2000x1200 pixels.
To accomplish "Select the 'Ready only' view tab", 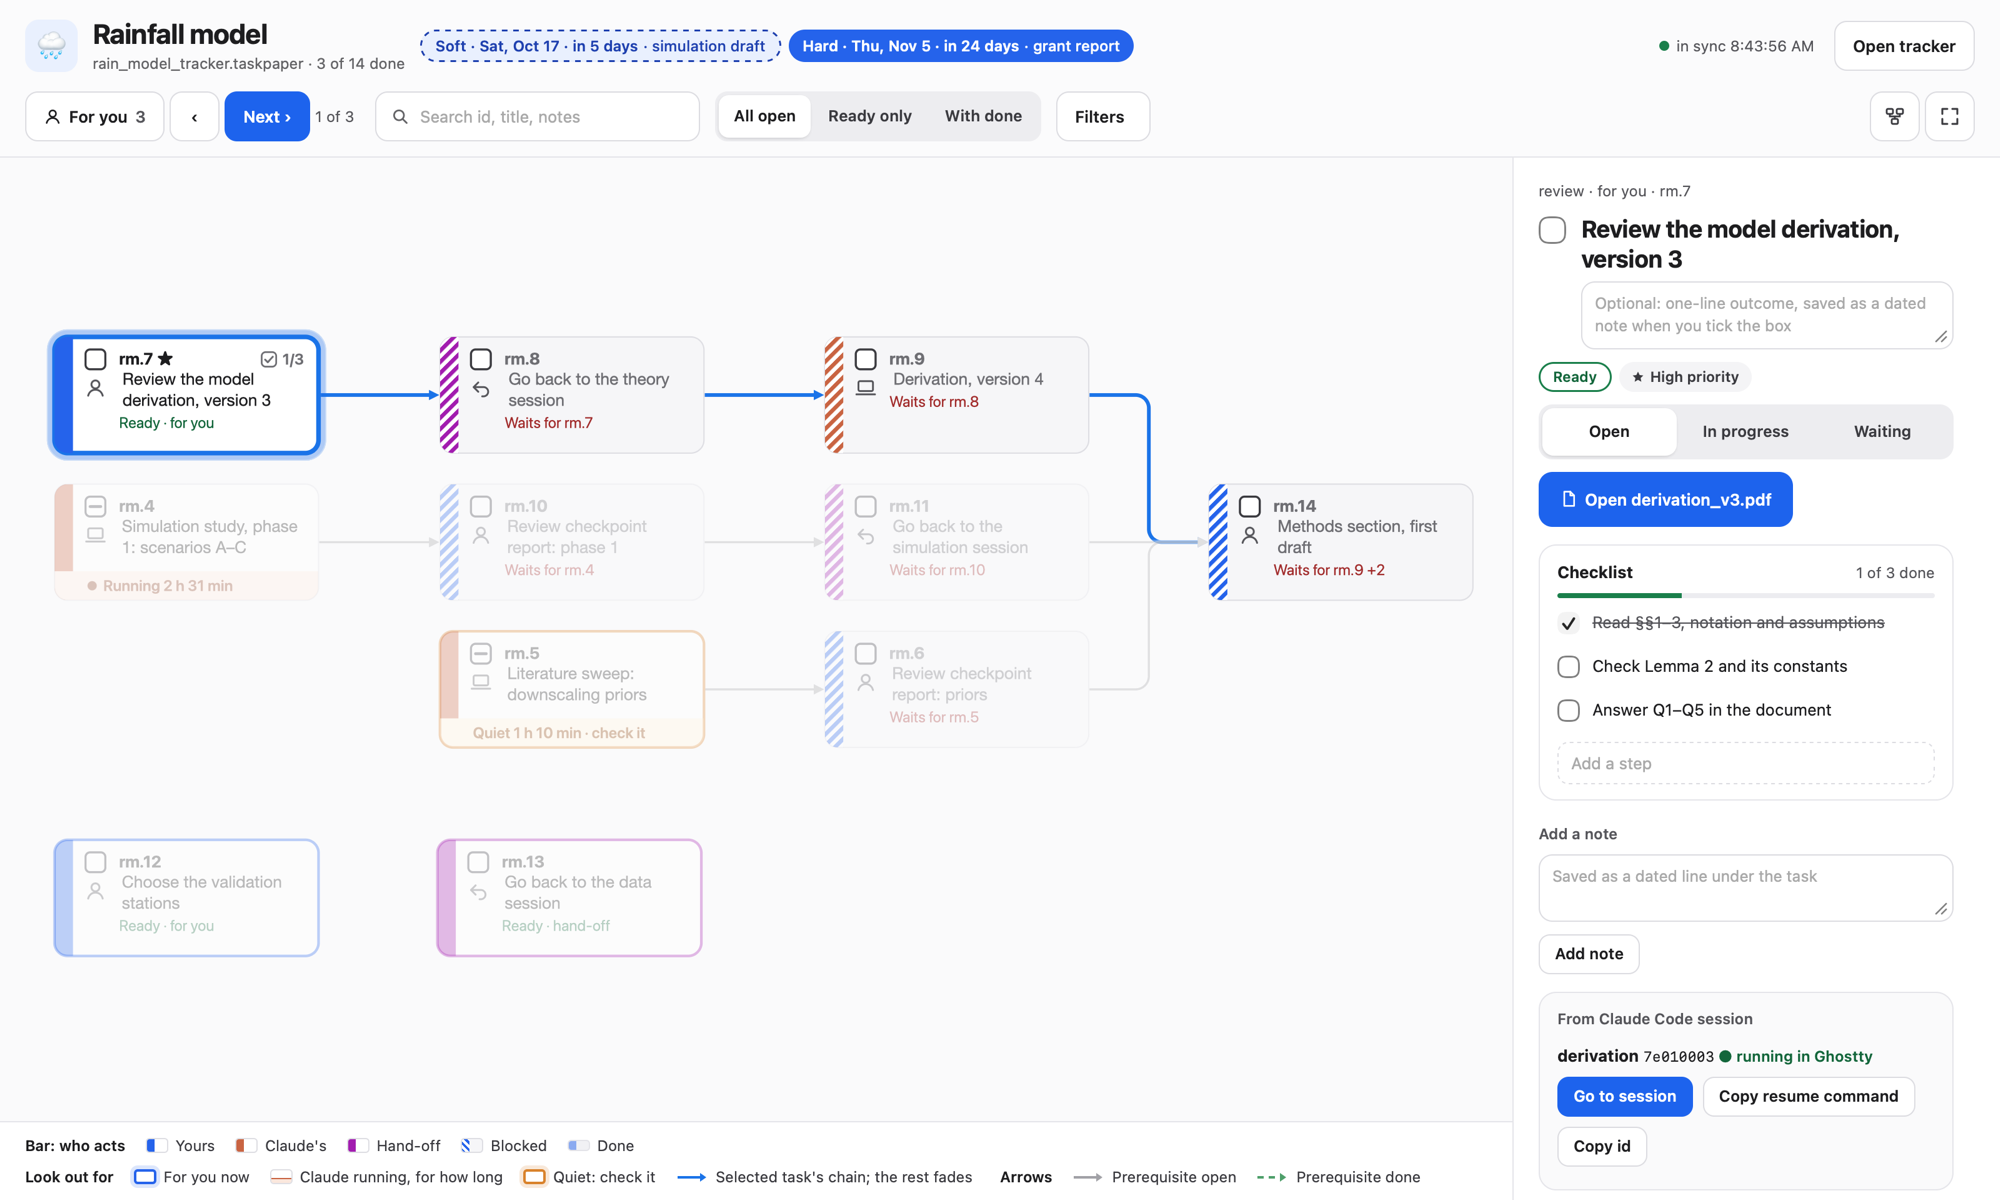I will coord(869,116).
